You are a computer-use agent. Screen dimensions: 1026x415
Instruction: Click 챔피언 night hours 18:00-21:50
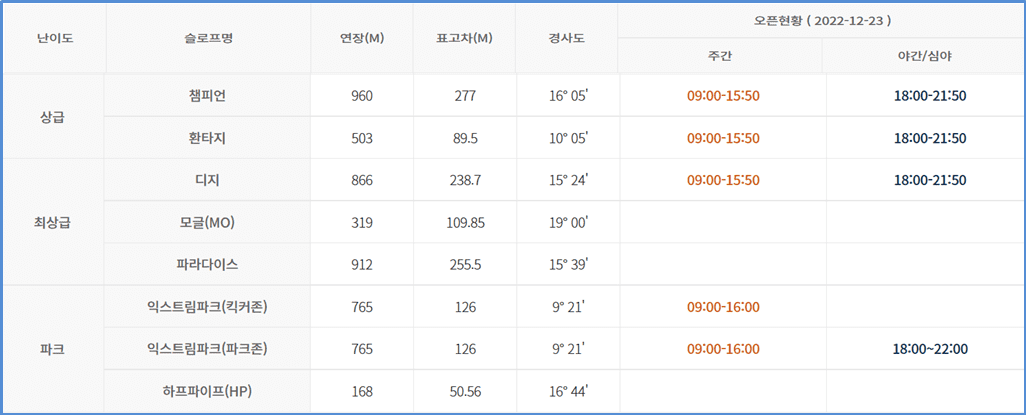[x=930, y=96]
